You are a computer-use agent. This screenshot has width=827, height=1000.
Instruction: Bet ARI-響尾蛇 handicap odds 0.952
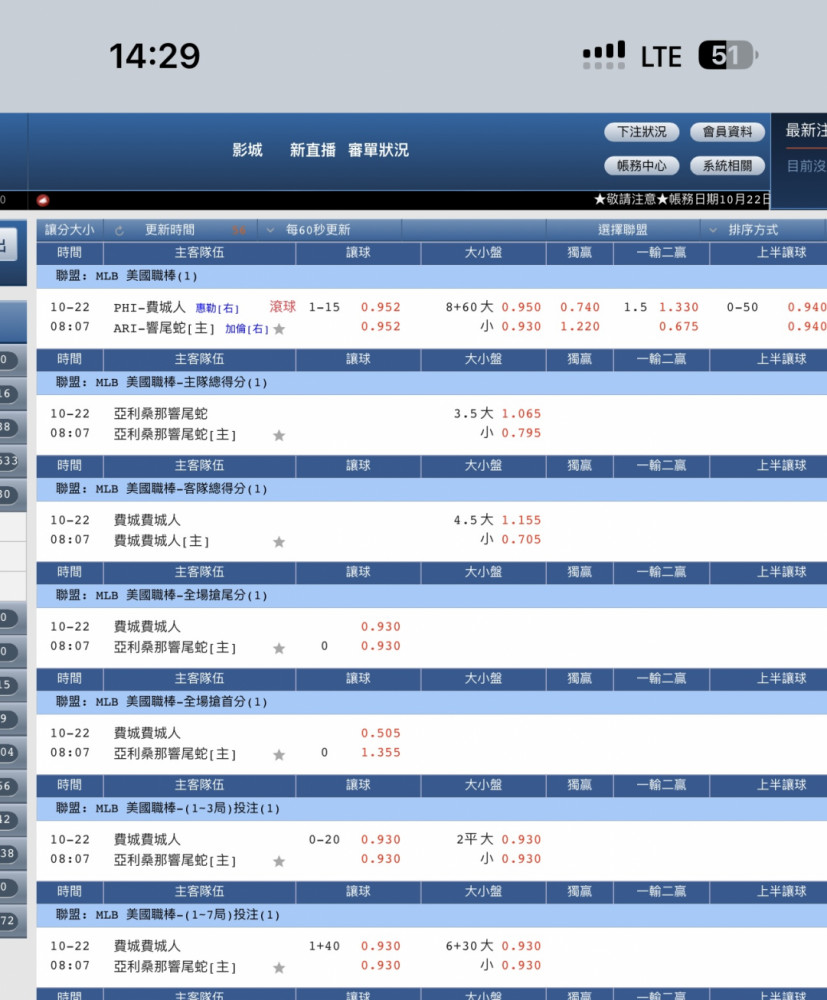coord(381,327)
